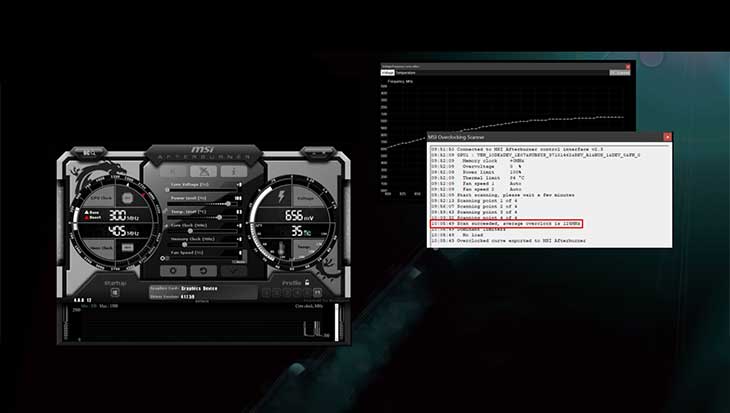Select the Voltage tab in curve editor
Image resolution: width=730 pixels, height=413 pixels.
[388, 73]
